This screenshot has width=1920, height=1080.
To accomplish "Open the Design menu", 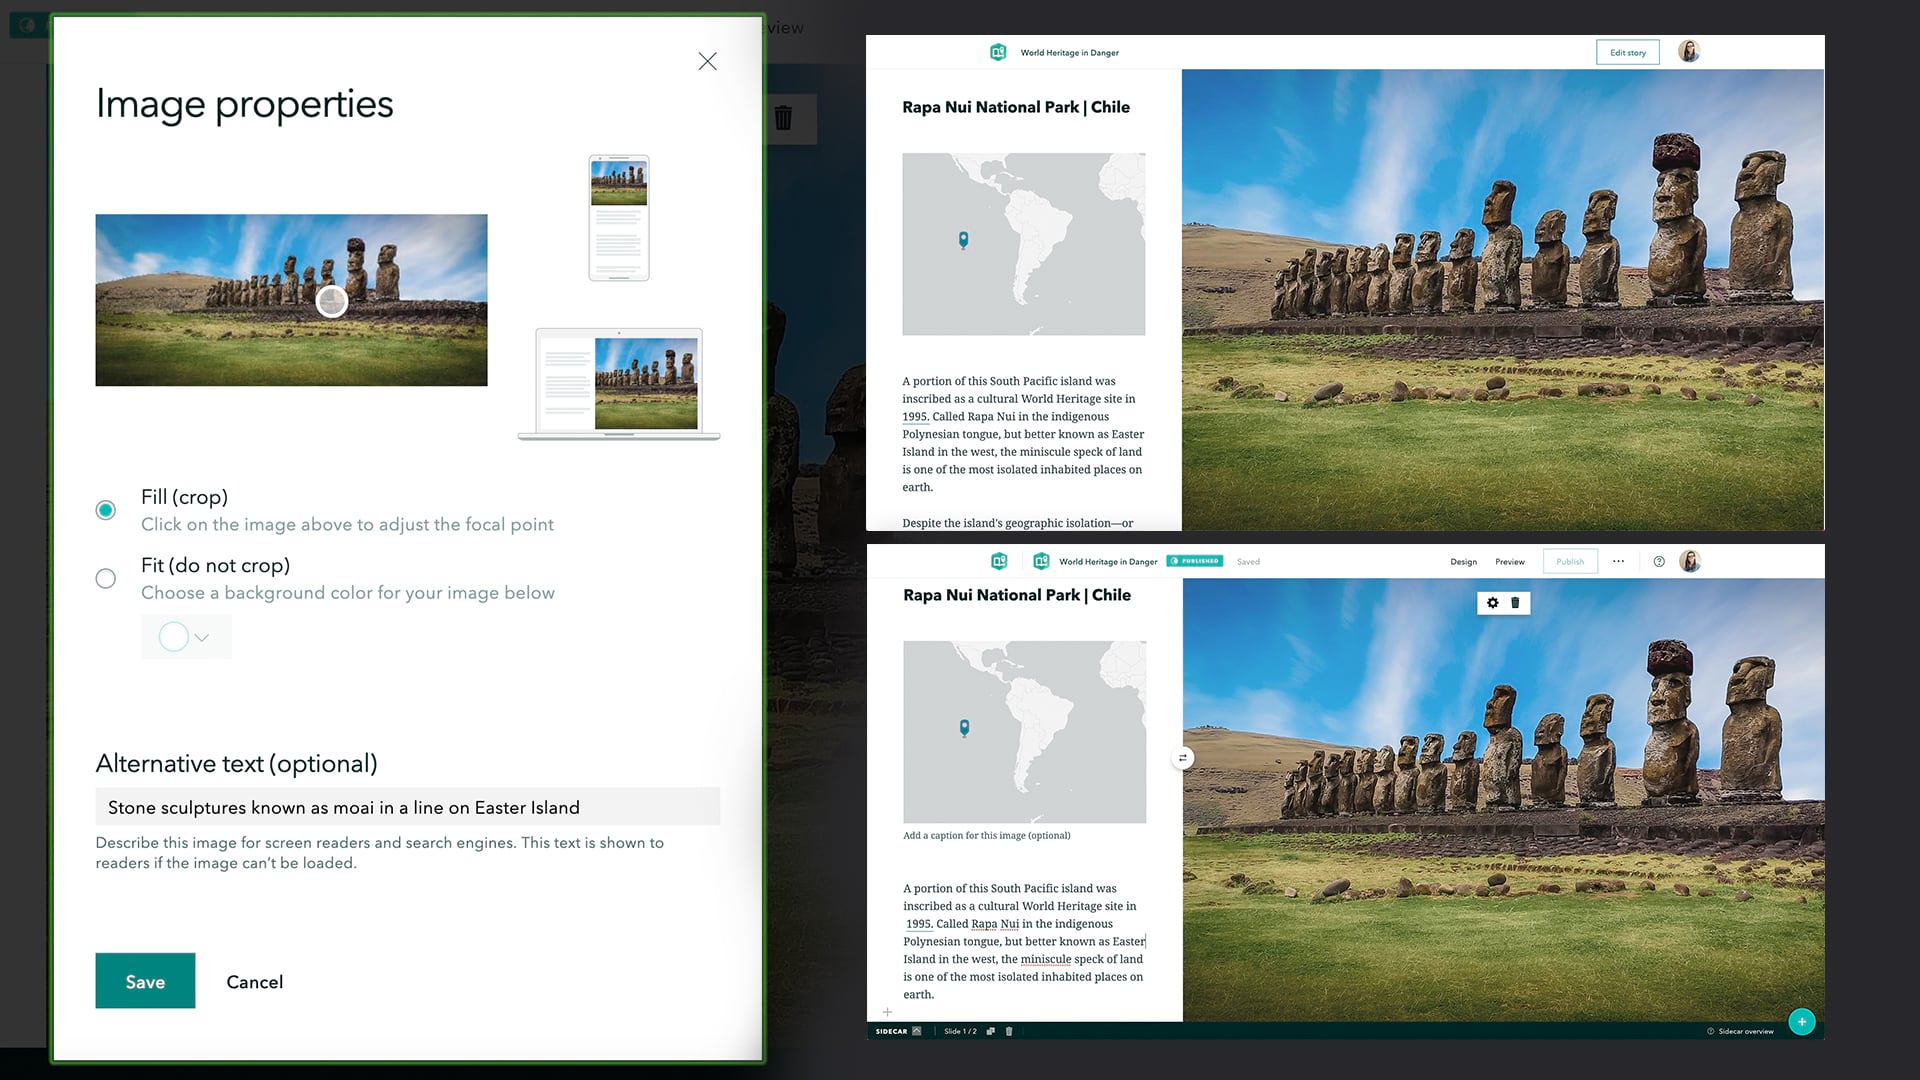I will point(1463,561).
